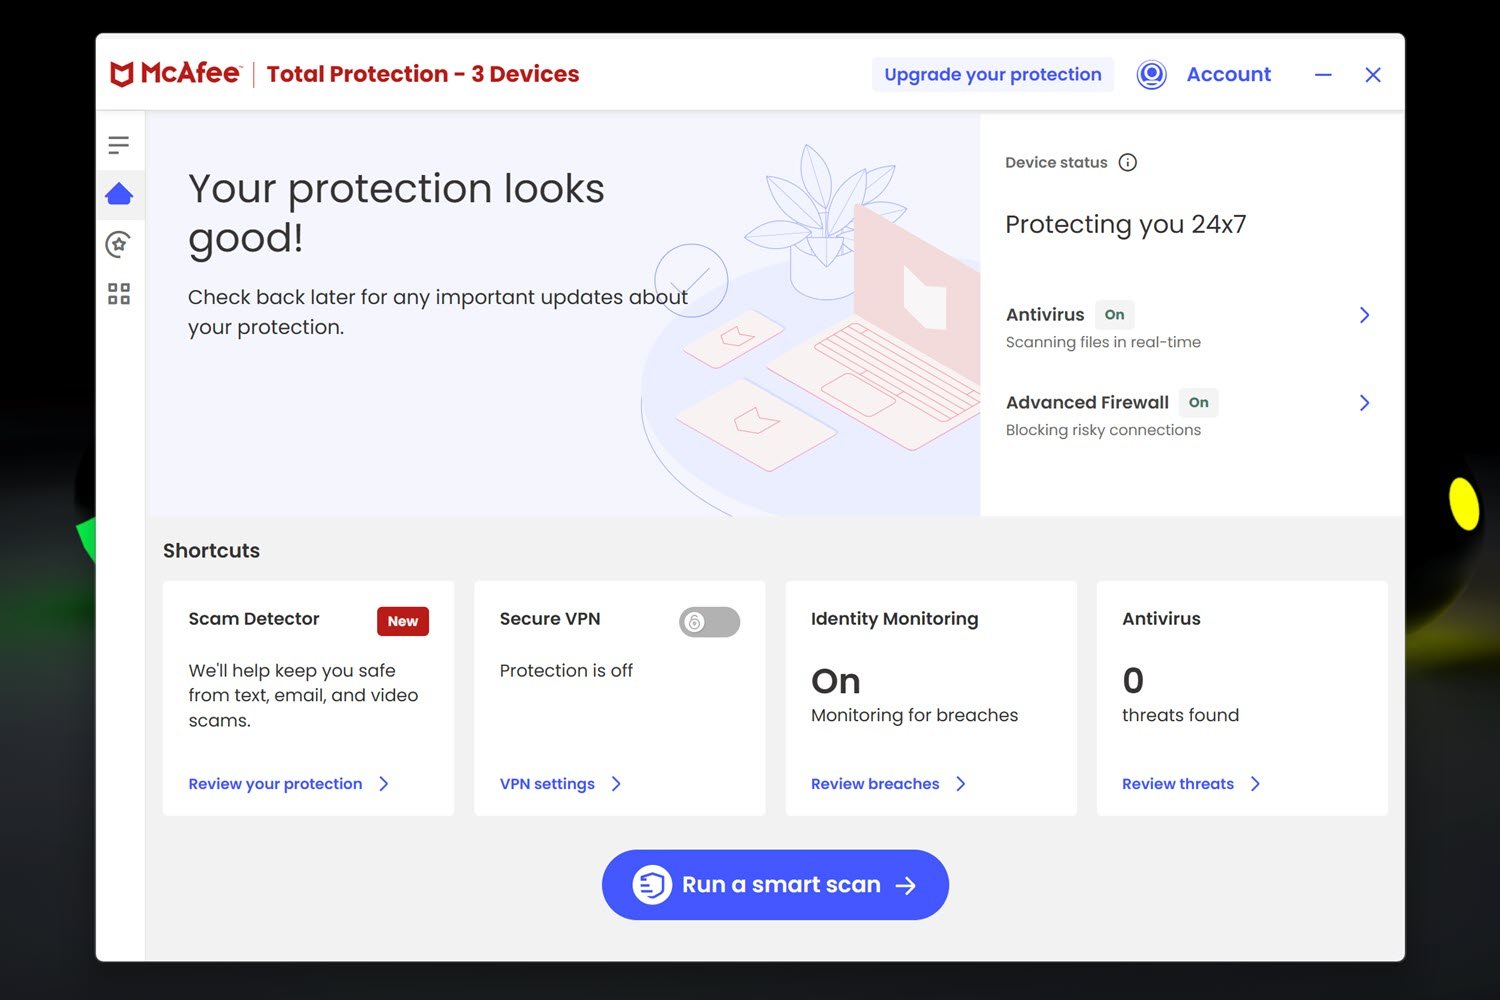
Task: Click the Advanced Firewall On badge
Action: (1199, 403)
